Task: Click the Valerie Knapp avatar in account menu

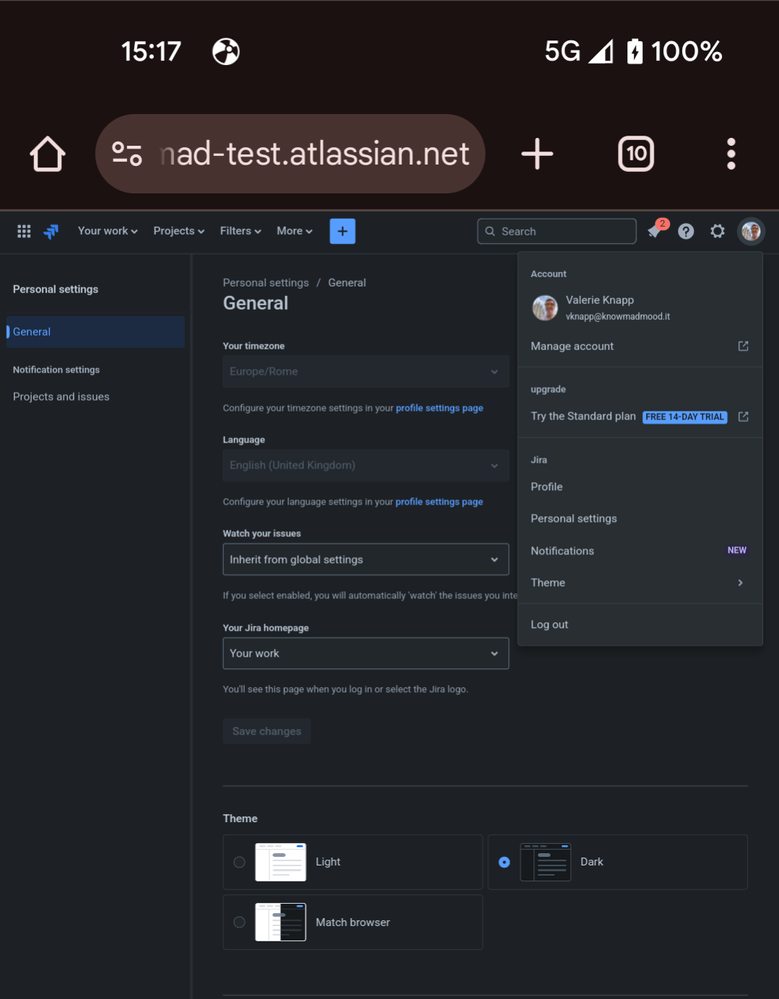Action: click(x=545, y=308)
